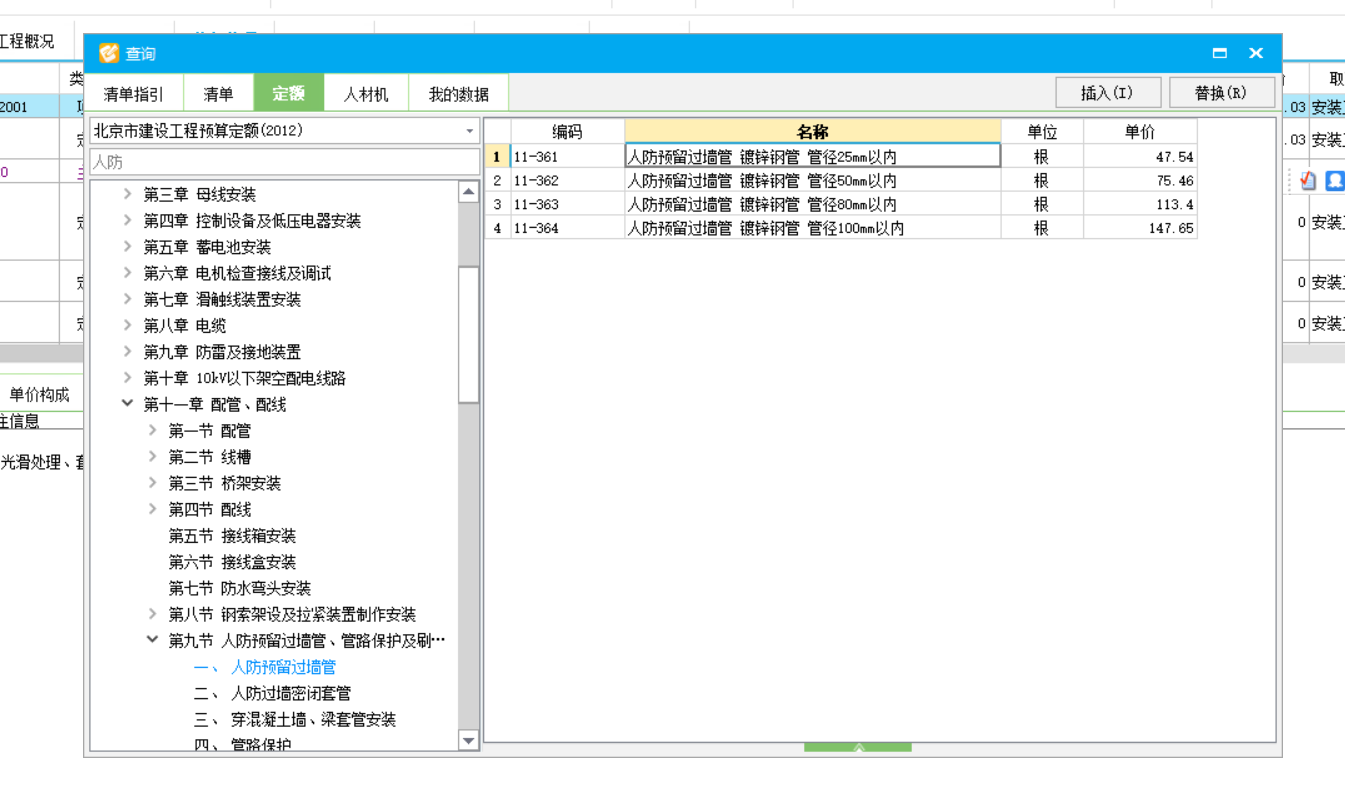Click the blue chat icon at right edge
The image size is (1345, 794).
(1335, 181)
